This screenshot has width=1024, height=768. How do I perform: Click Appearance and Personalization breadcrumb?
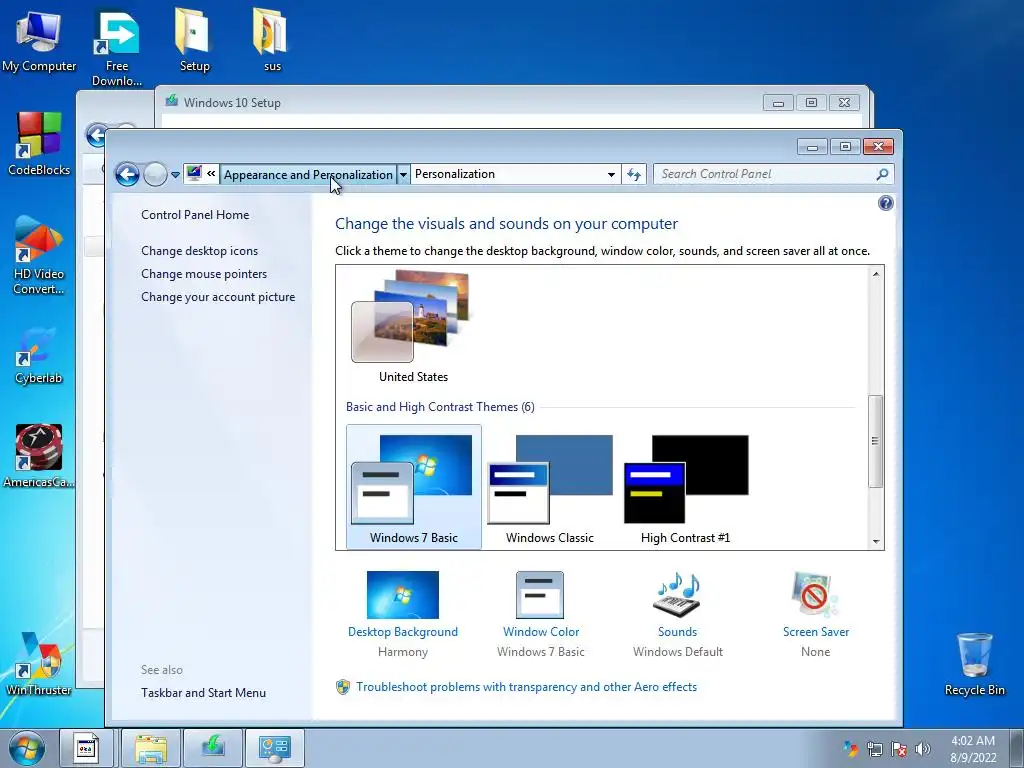point(308,174)
